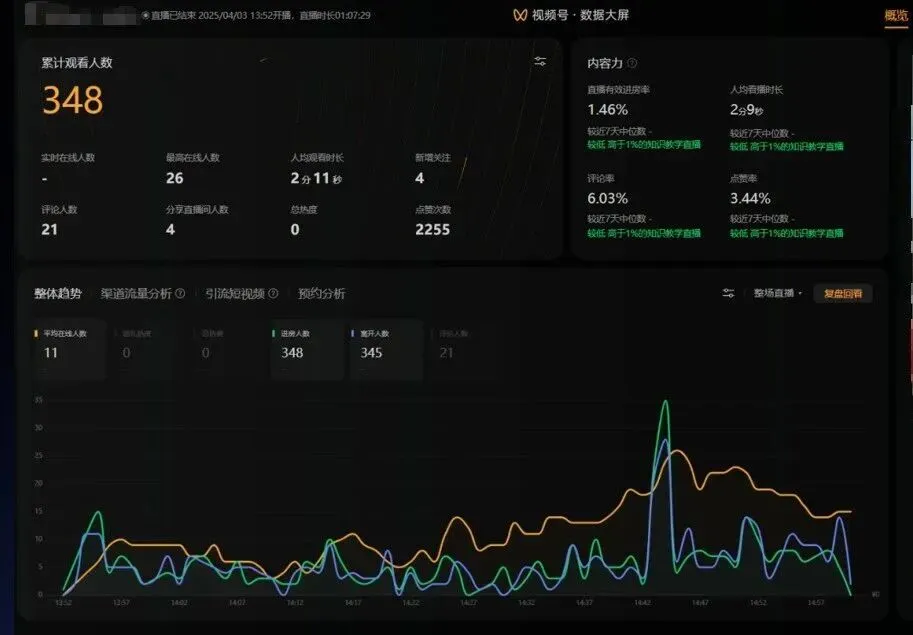Click the 评论人数 label in the top card
The width and height of the screenshot is (913, 635).
pos(59,210)
